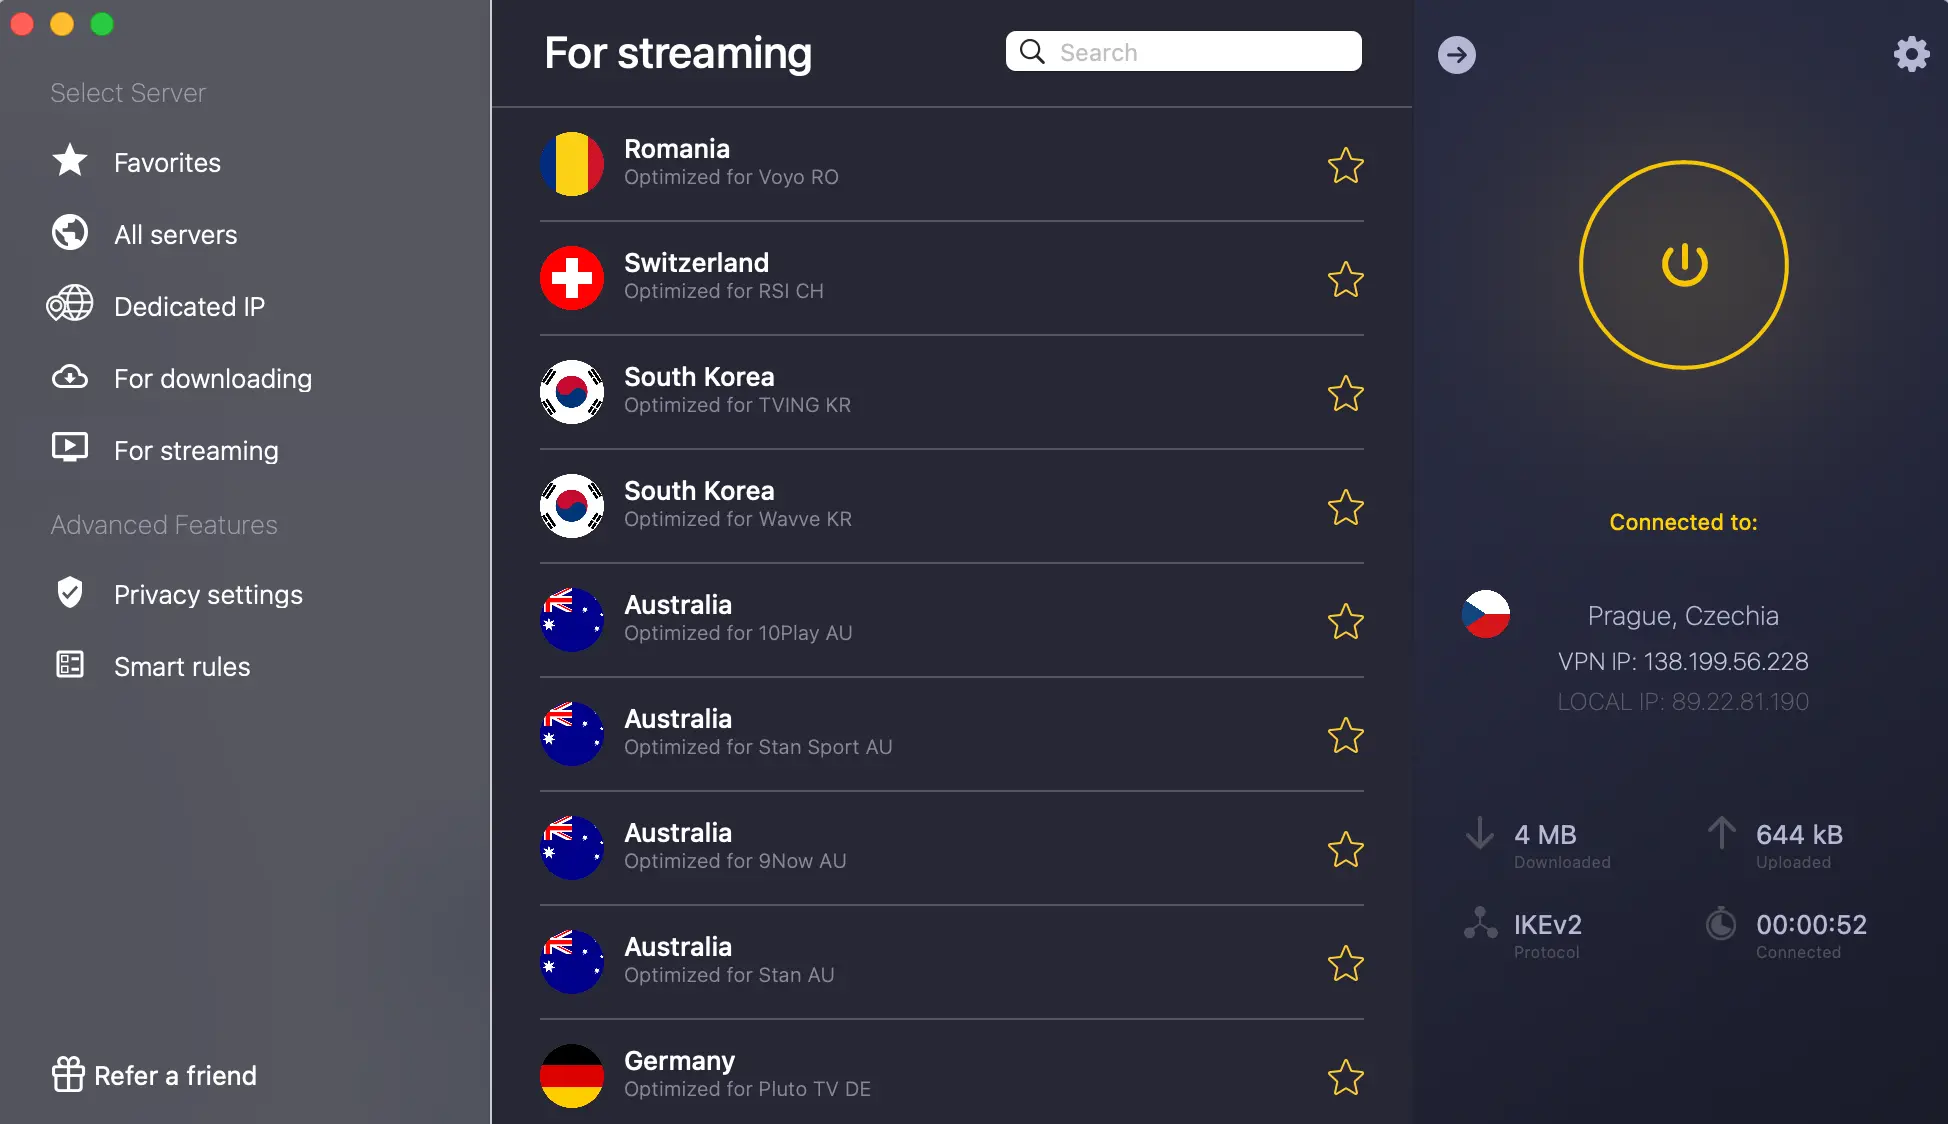Open Dedicated IP section
Viewport: 1948px width, 1124px height.
coord(189,306)
